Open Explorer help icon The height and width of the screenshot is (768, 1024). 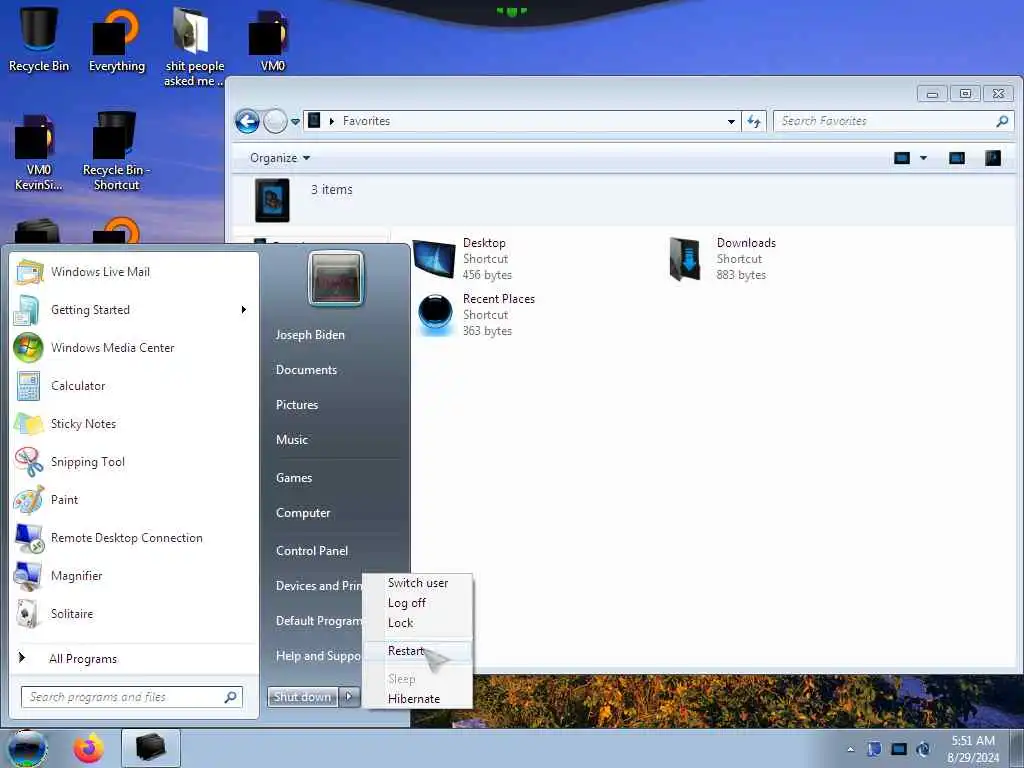tap(993, 158)
